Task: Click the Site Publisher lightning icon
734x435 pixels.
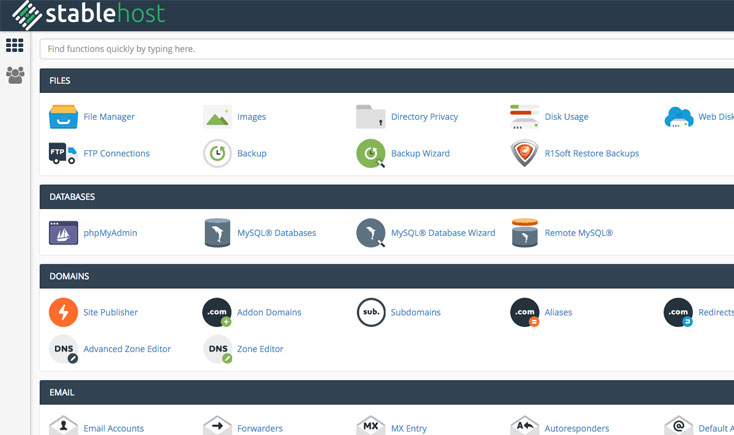Action: pyautogui.click(x=63, y=312)
